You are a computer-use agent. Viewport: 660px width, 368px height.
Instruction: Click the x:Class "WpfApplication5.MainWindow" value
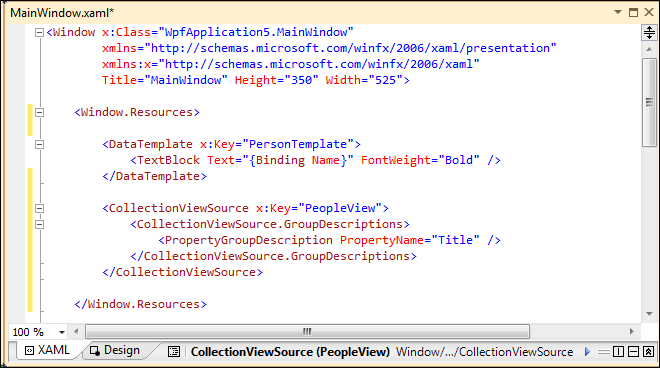pyautogui.click(x=256, y=32)
